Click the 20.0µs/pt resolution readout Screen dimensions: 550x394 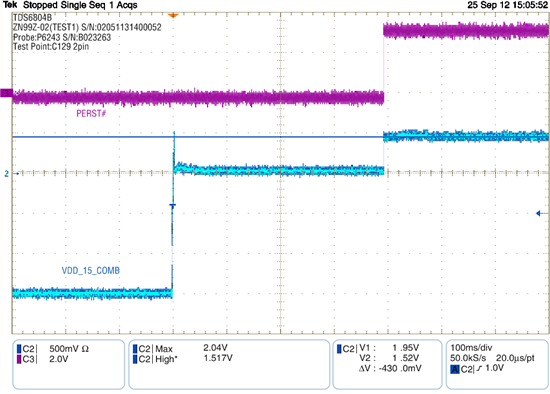(x=515, y=358)
